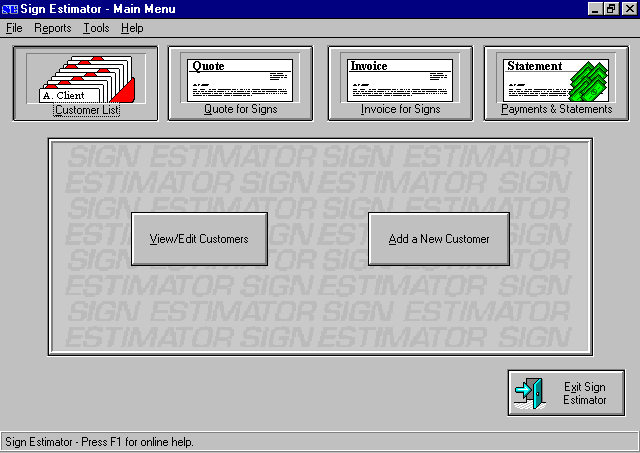Click the Exit Sign Estimator text label
Screen dimensions: 640x453
click(584, 393)
